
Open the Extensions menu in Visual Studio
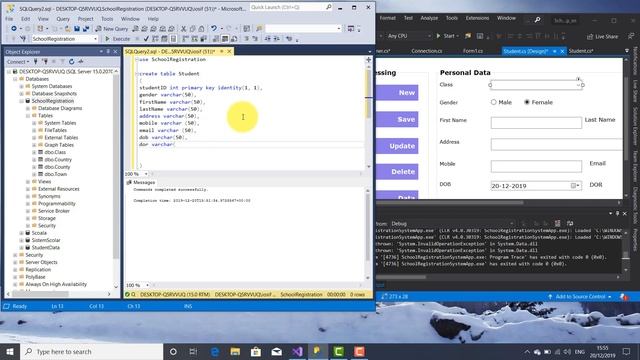[x=477, y=18]
